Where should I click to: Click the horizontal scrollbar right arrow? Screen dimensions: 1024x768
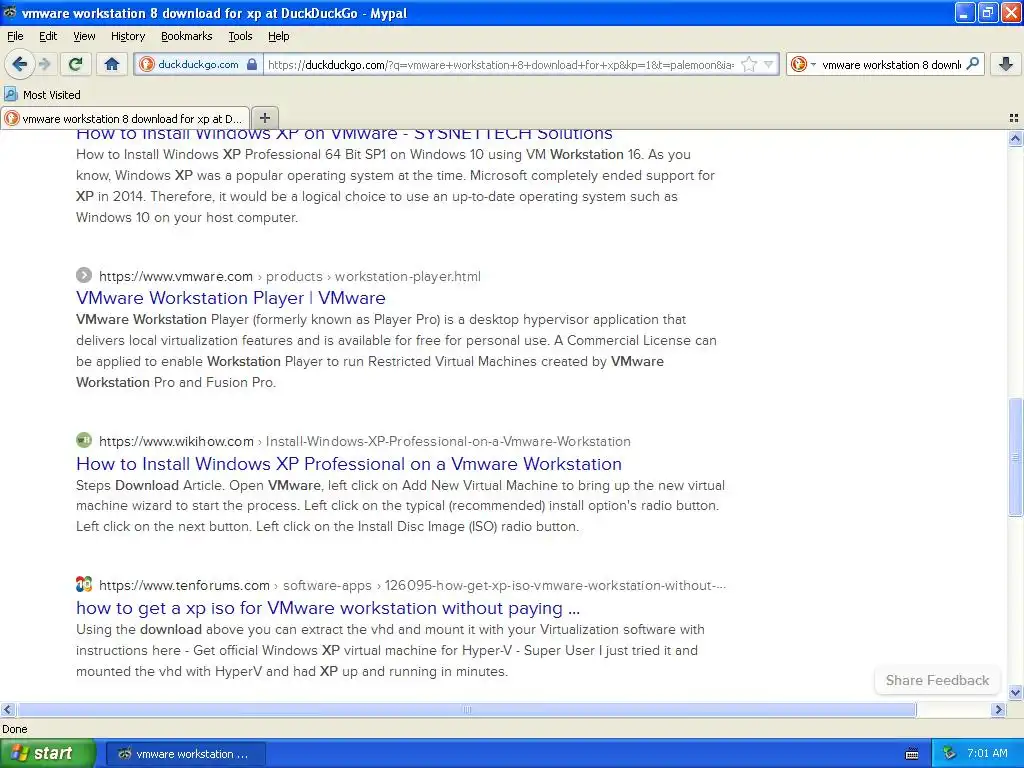(998, 709)
